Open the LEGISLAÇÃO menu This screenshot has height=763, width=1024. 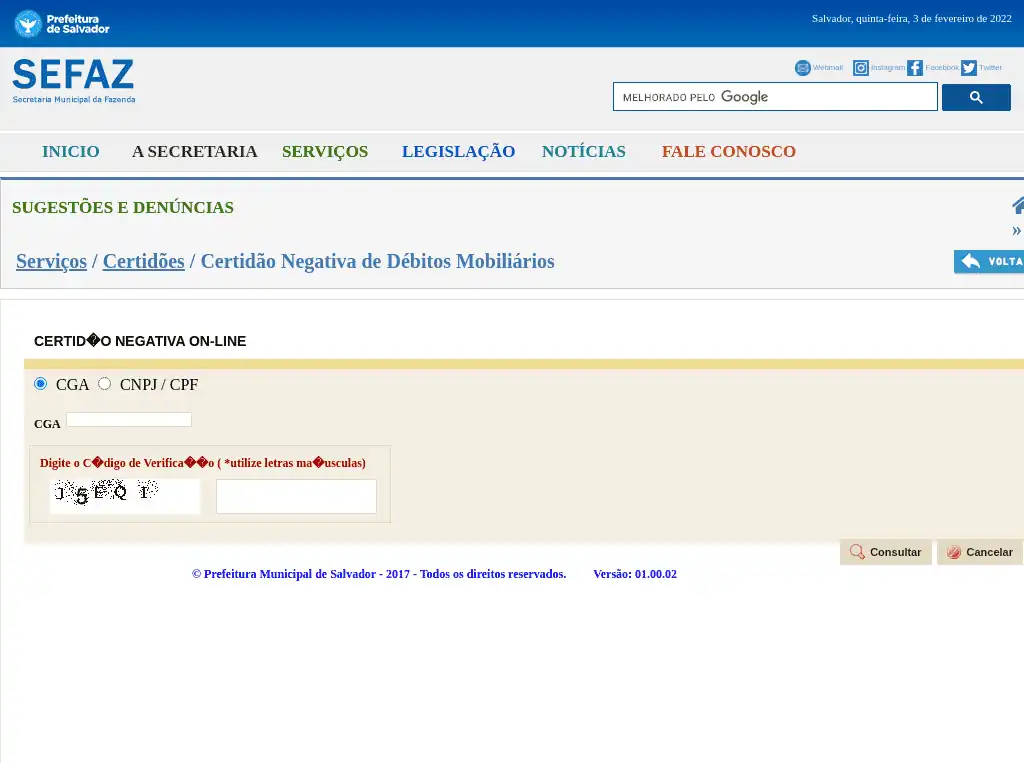(458, 152)
